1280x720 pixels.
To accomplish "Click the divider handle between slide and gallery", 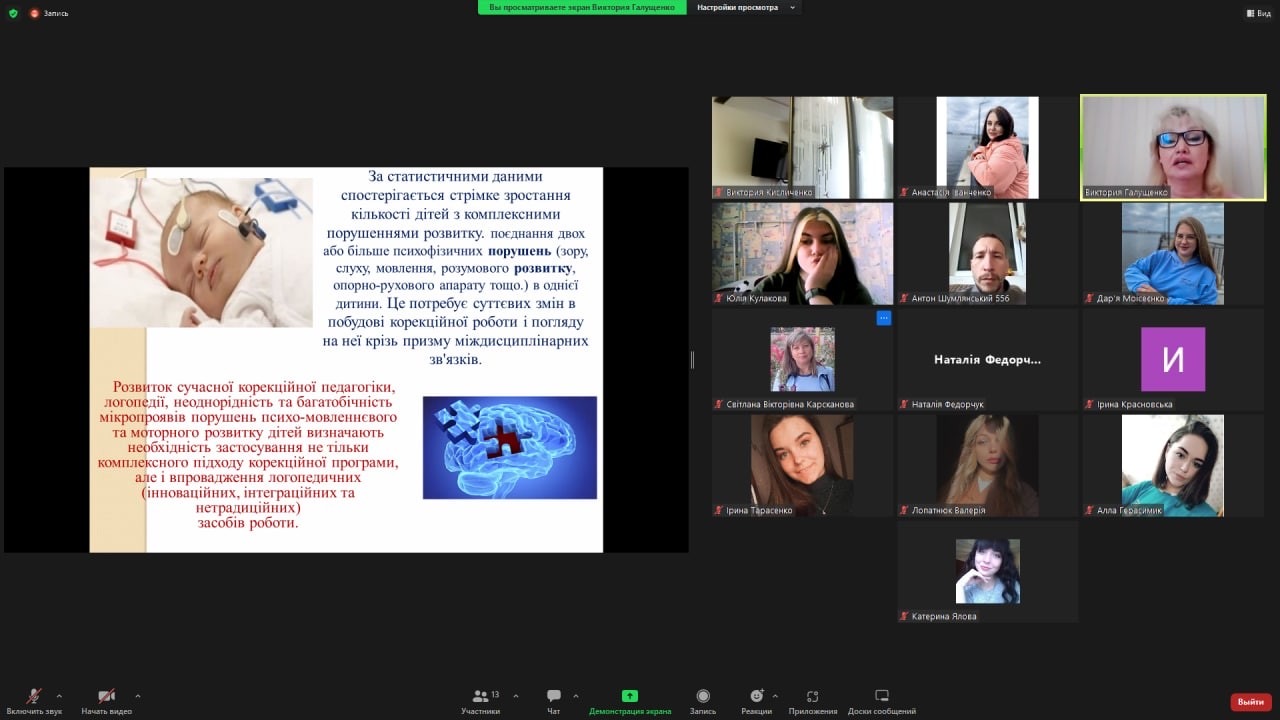I will [692, 360].
